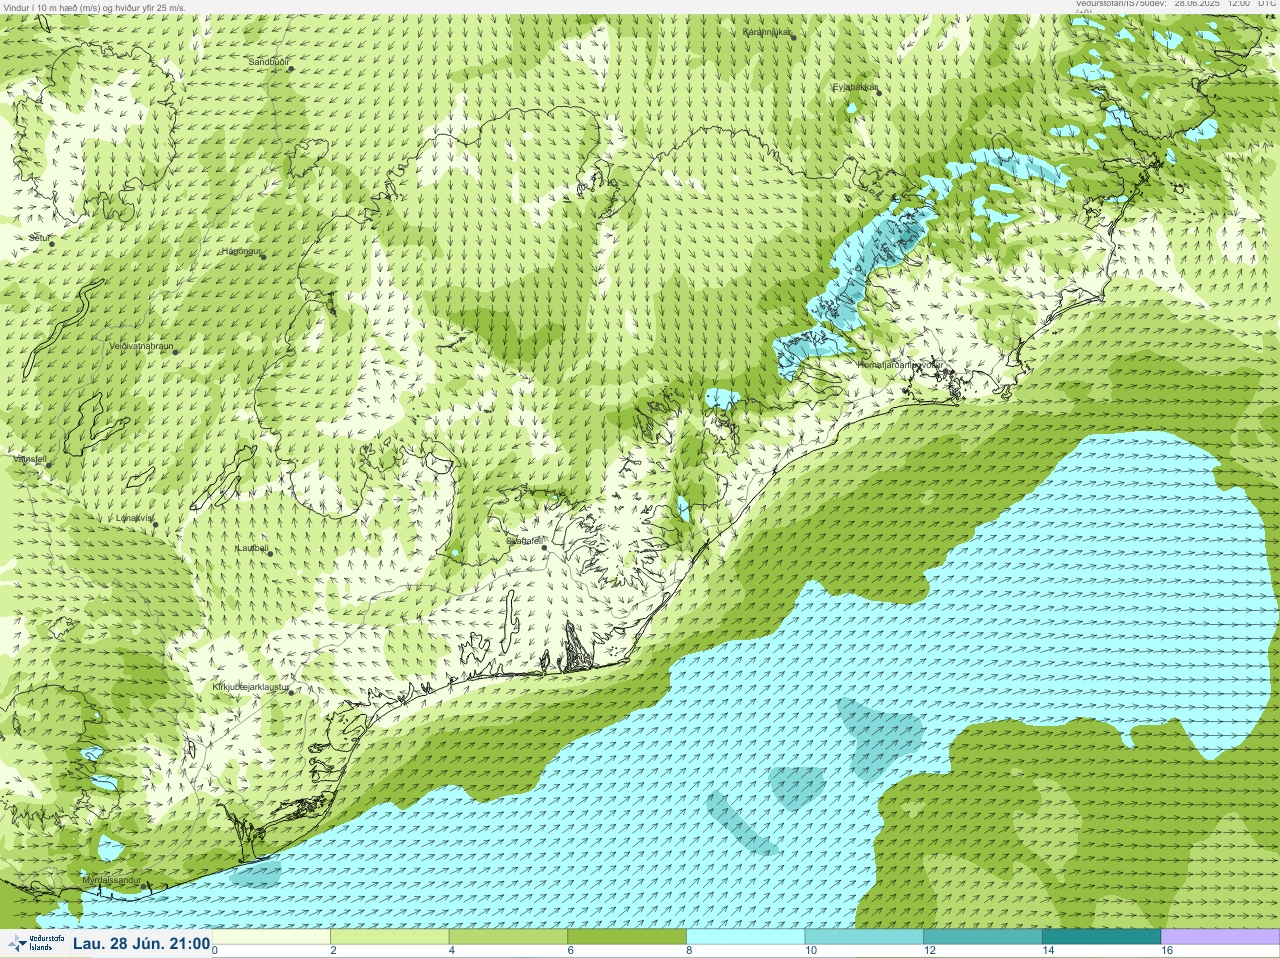The height and width of the screenshot is (958, 1280).
Task: Click the Vatnsfell station label
Action: [30, 460]
